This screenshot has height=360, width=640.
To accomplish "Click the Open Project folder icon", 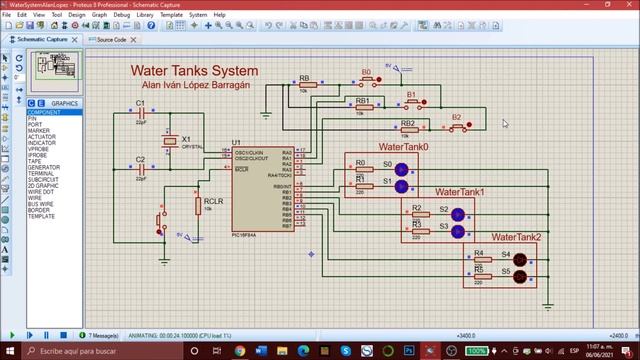I will click(x=19, y=25).
